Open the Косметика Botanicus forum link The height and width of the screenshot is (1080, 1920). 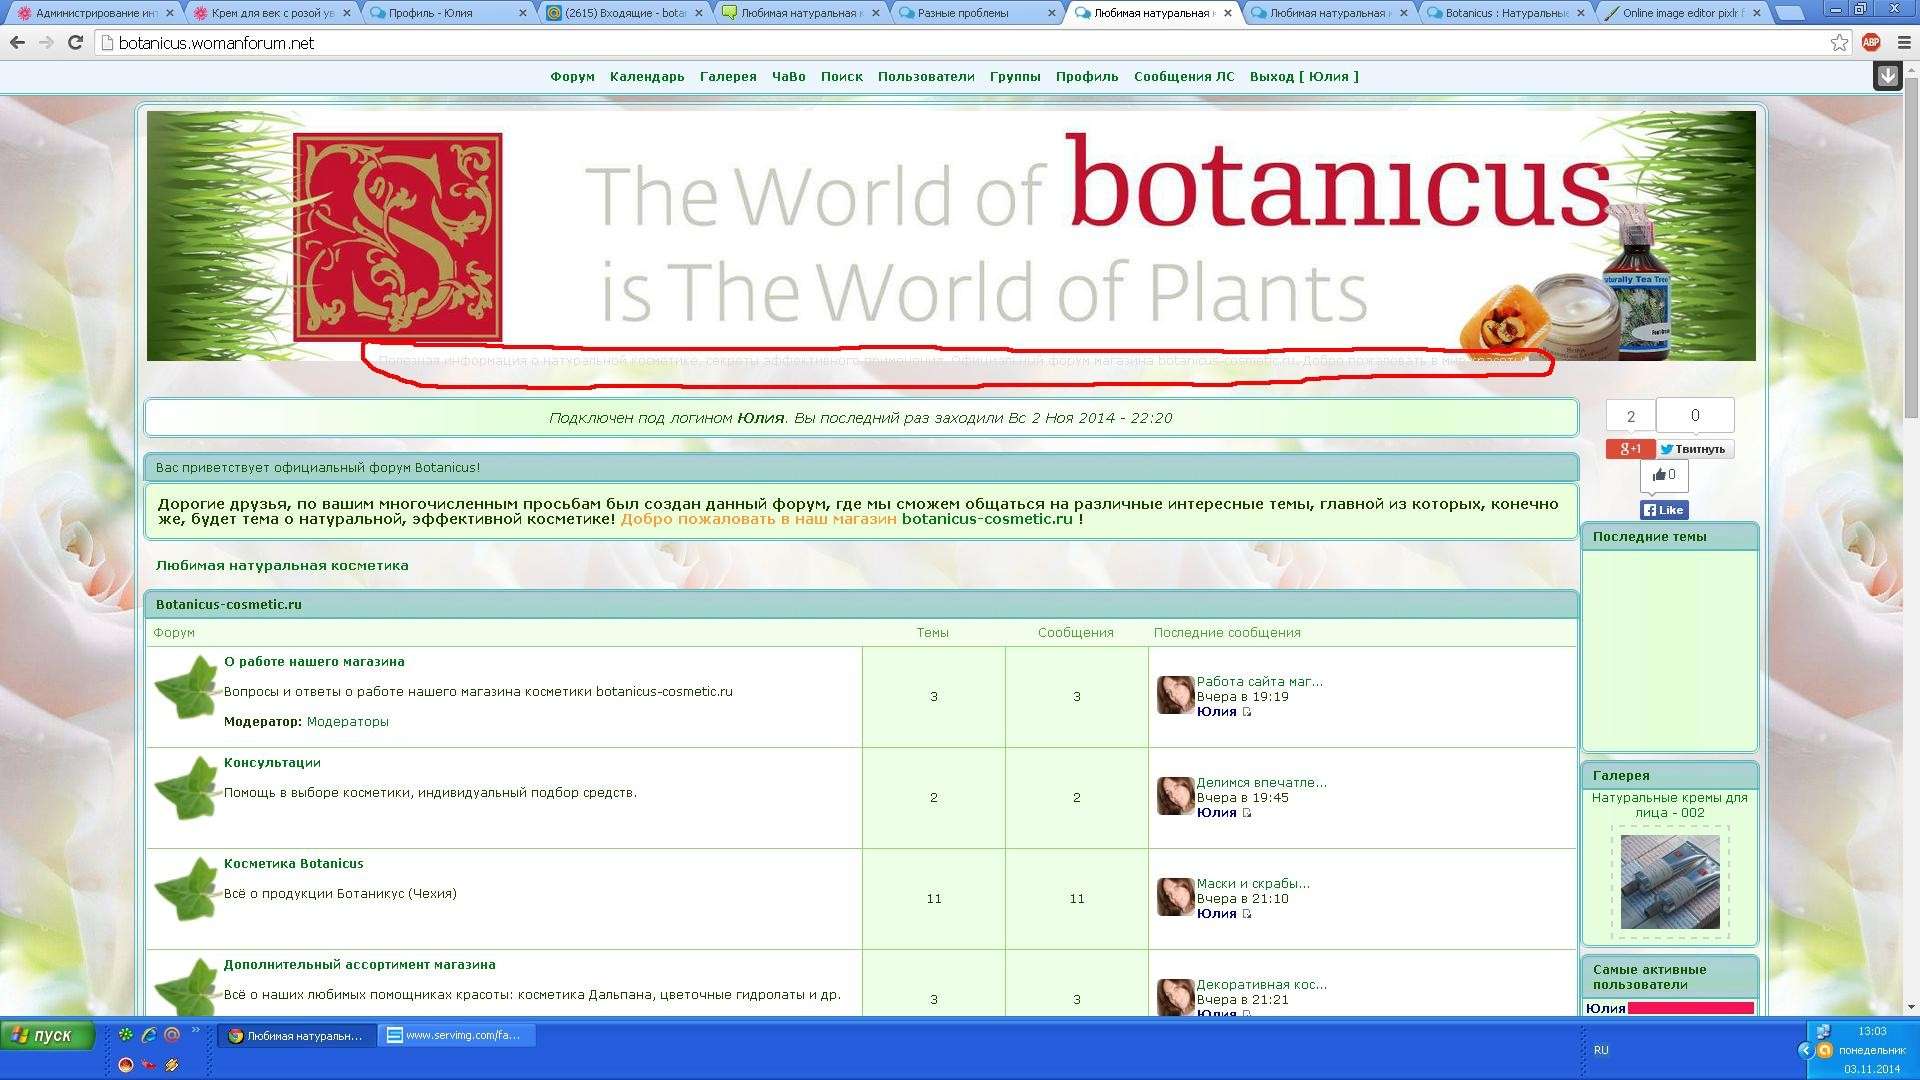[x=293, y=864]
